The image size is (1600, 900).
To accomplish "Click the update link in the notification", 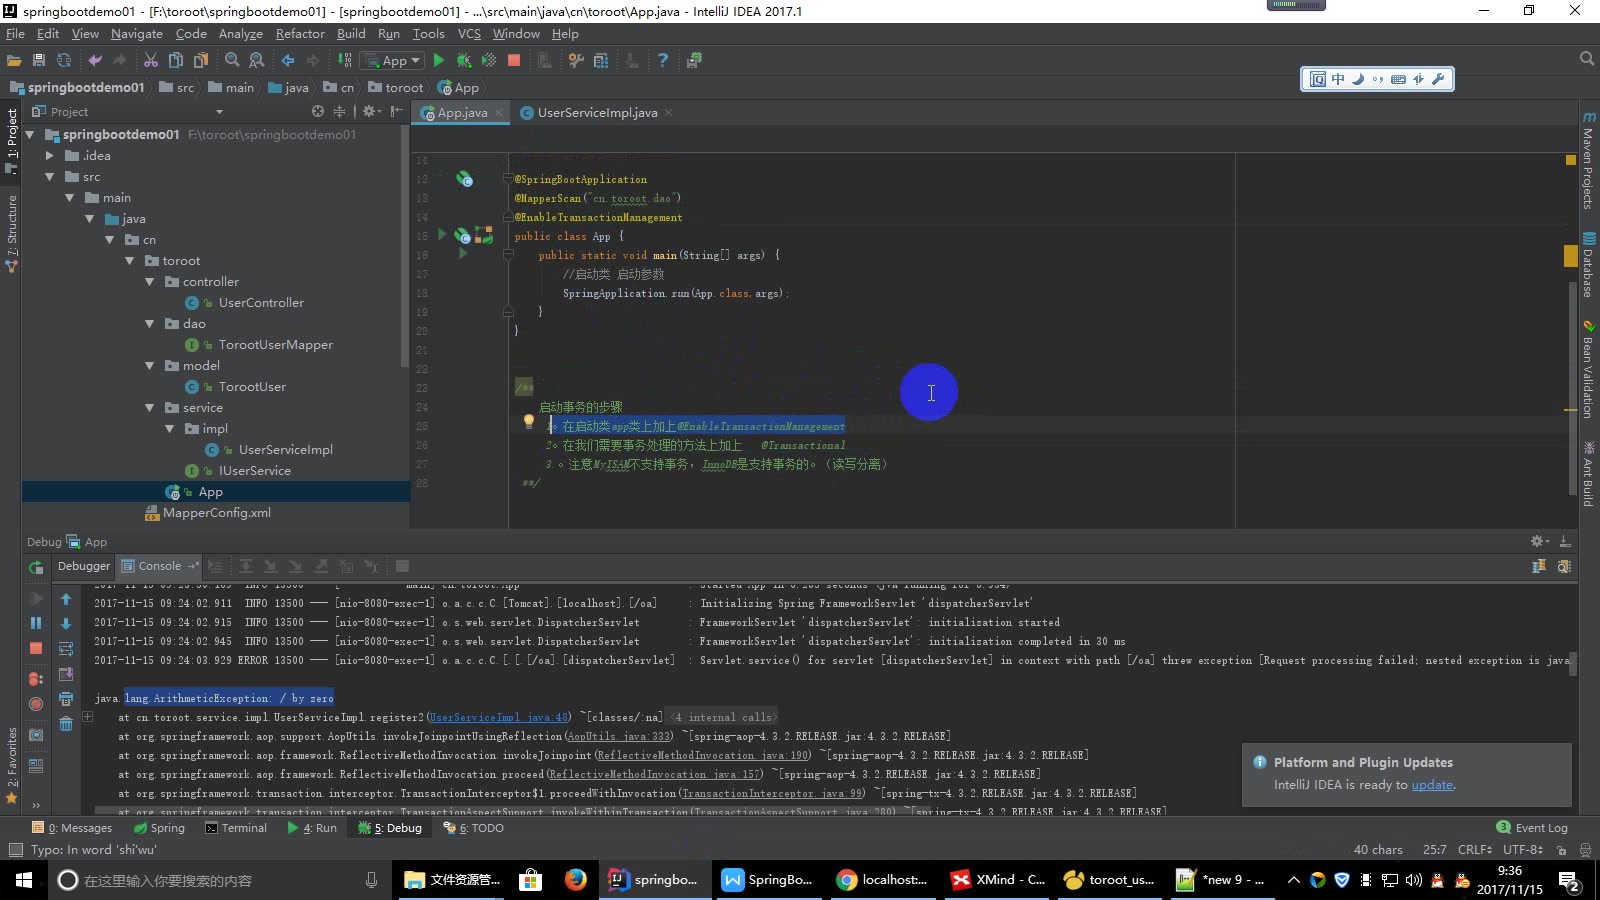I will pyautogui.click(x=1432, y=785).
